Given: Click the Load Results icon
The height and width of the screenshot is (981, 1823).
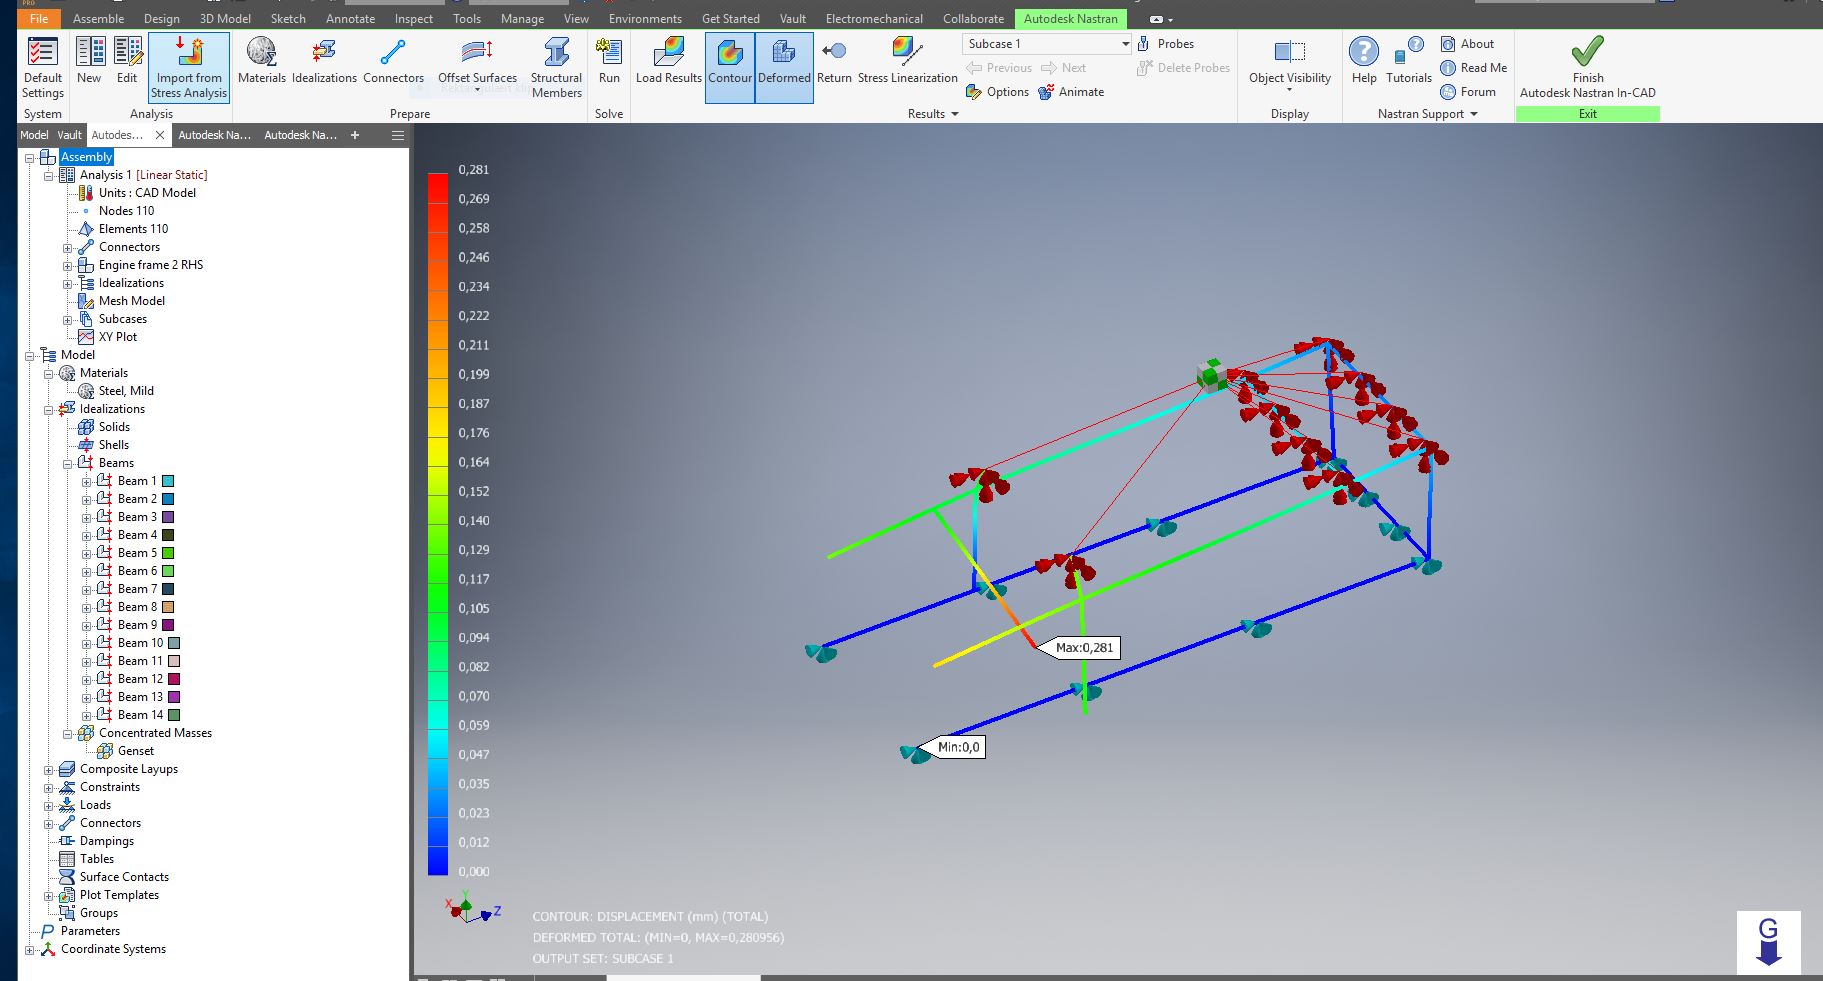Looking at the screenshot, I should [x=666, y=60].
